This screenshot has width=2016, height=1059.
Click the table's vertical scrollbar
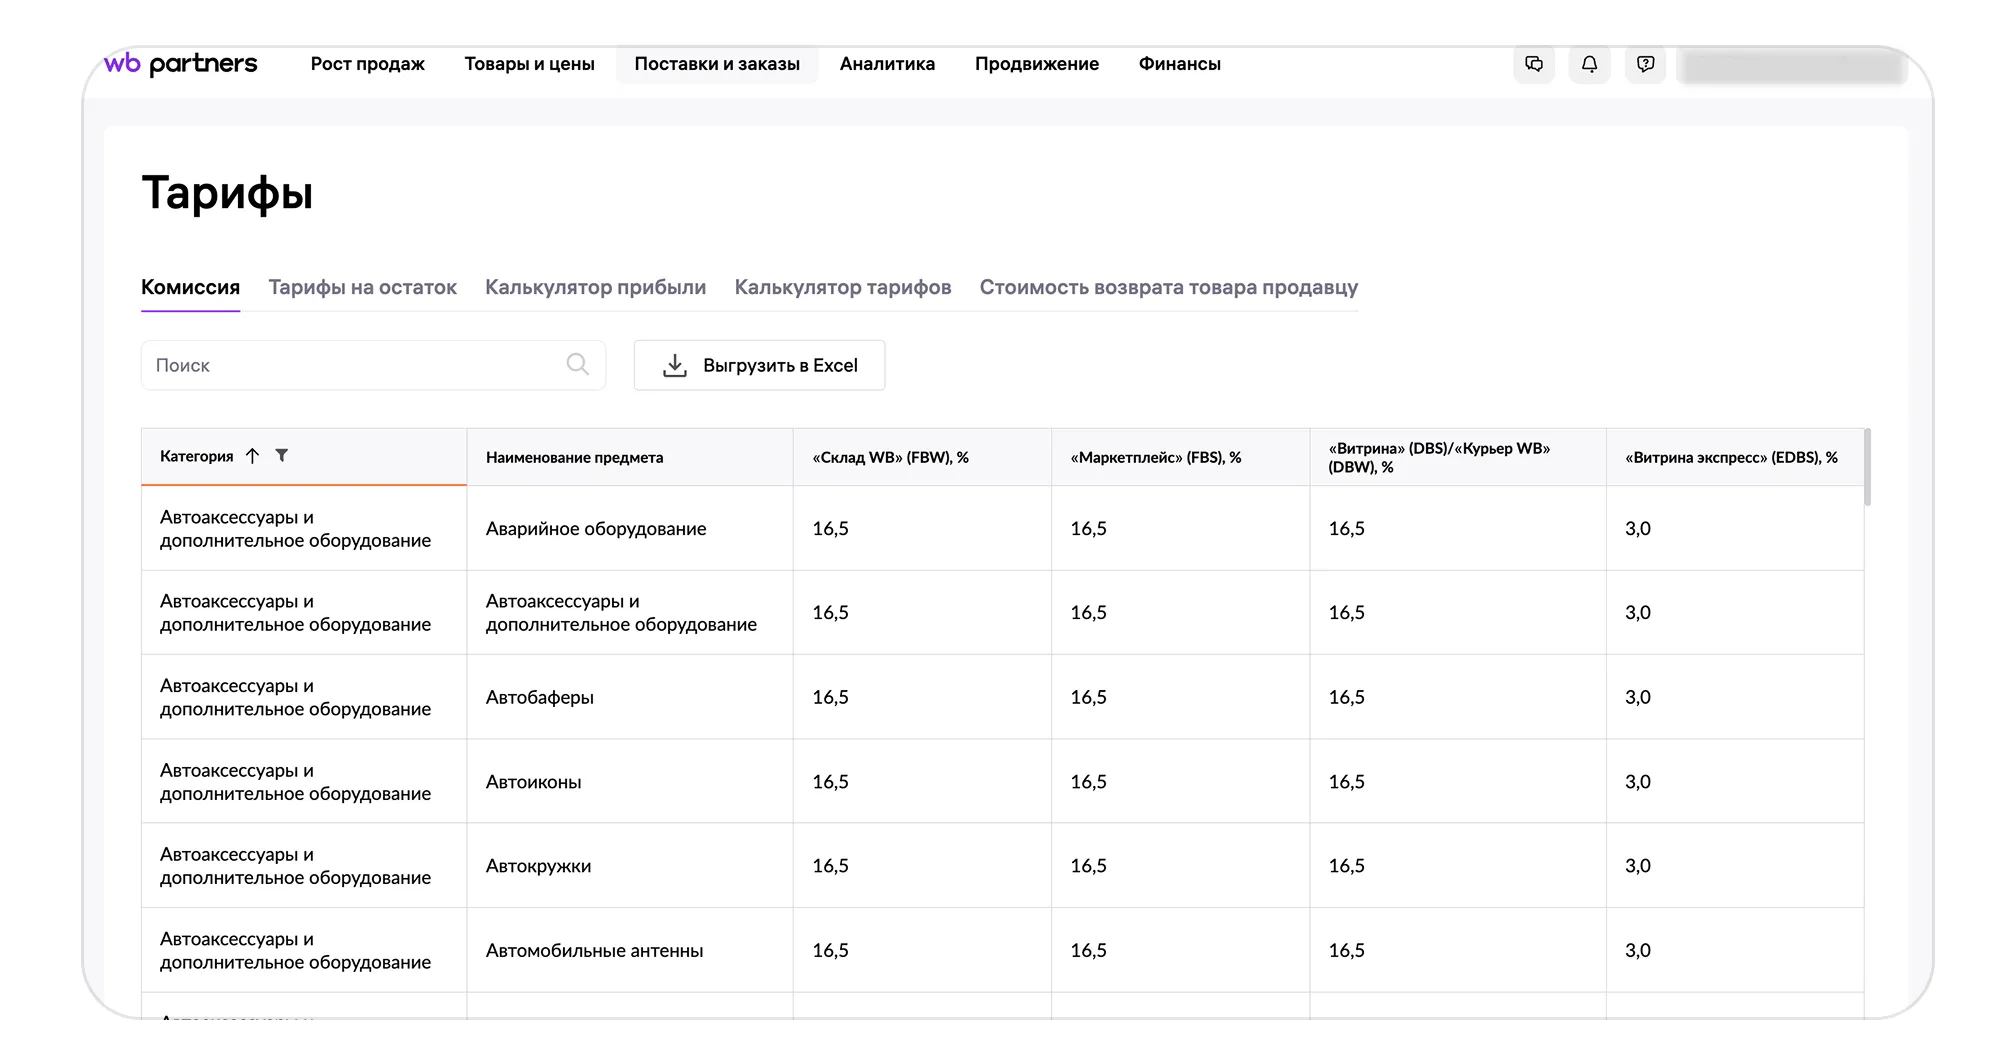pos(1867,468)
